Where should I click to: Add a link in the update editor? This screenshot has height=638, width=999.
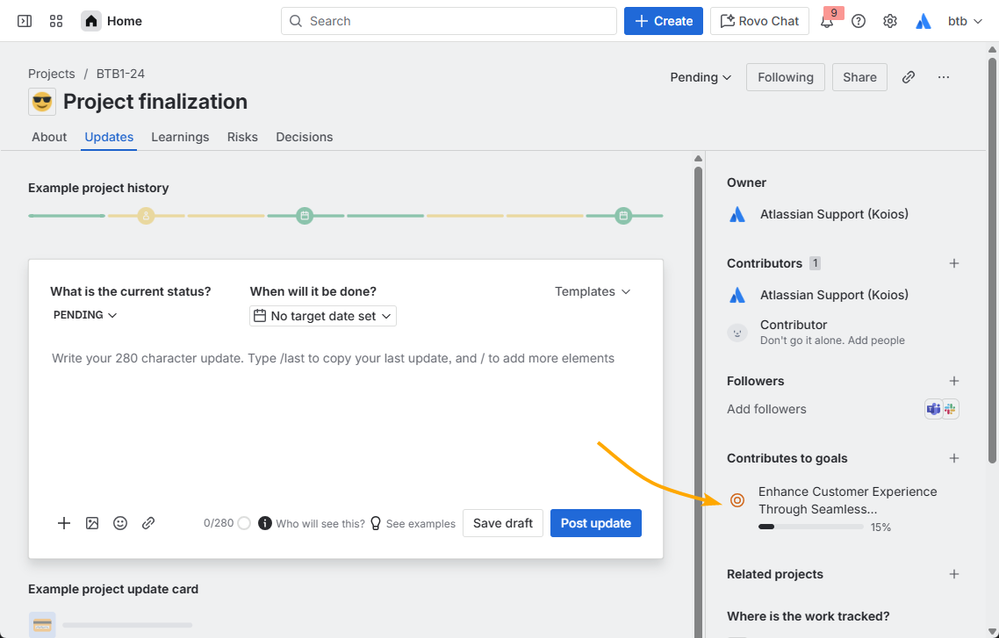148,523
